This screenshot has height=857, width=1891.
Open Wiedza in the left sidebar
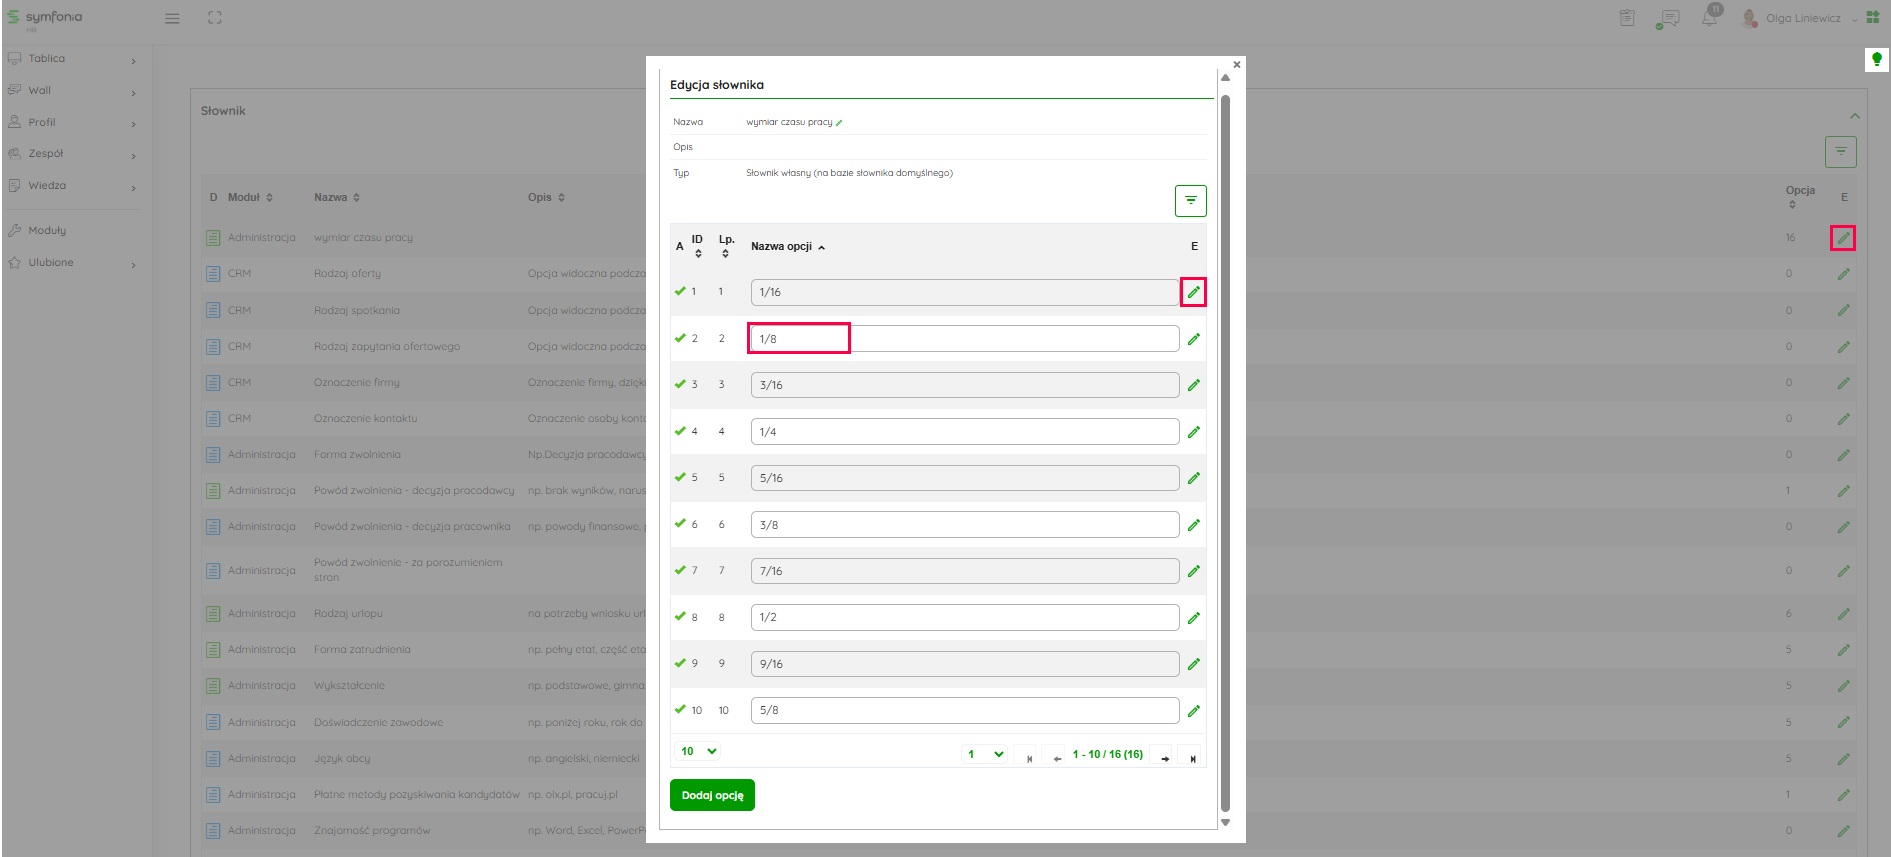point(47,186)
